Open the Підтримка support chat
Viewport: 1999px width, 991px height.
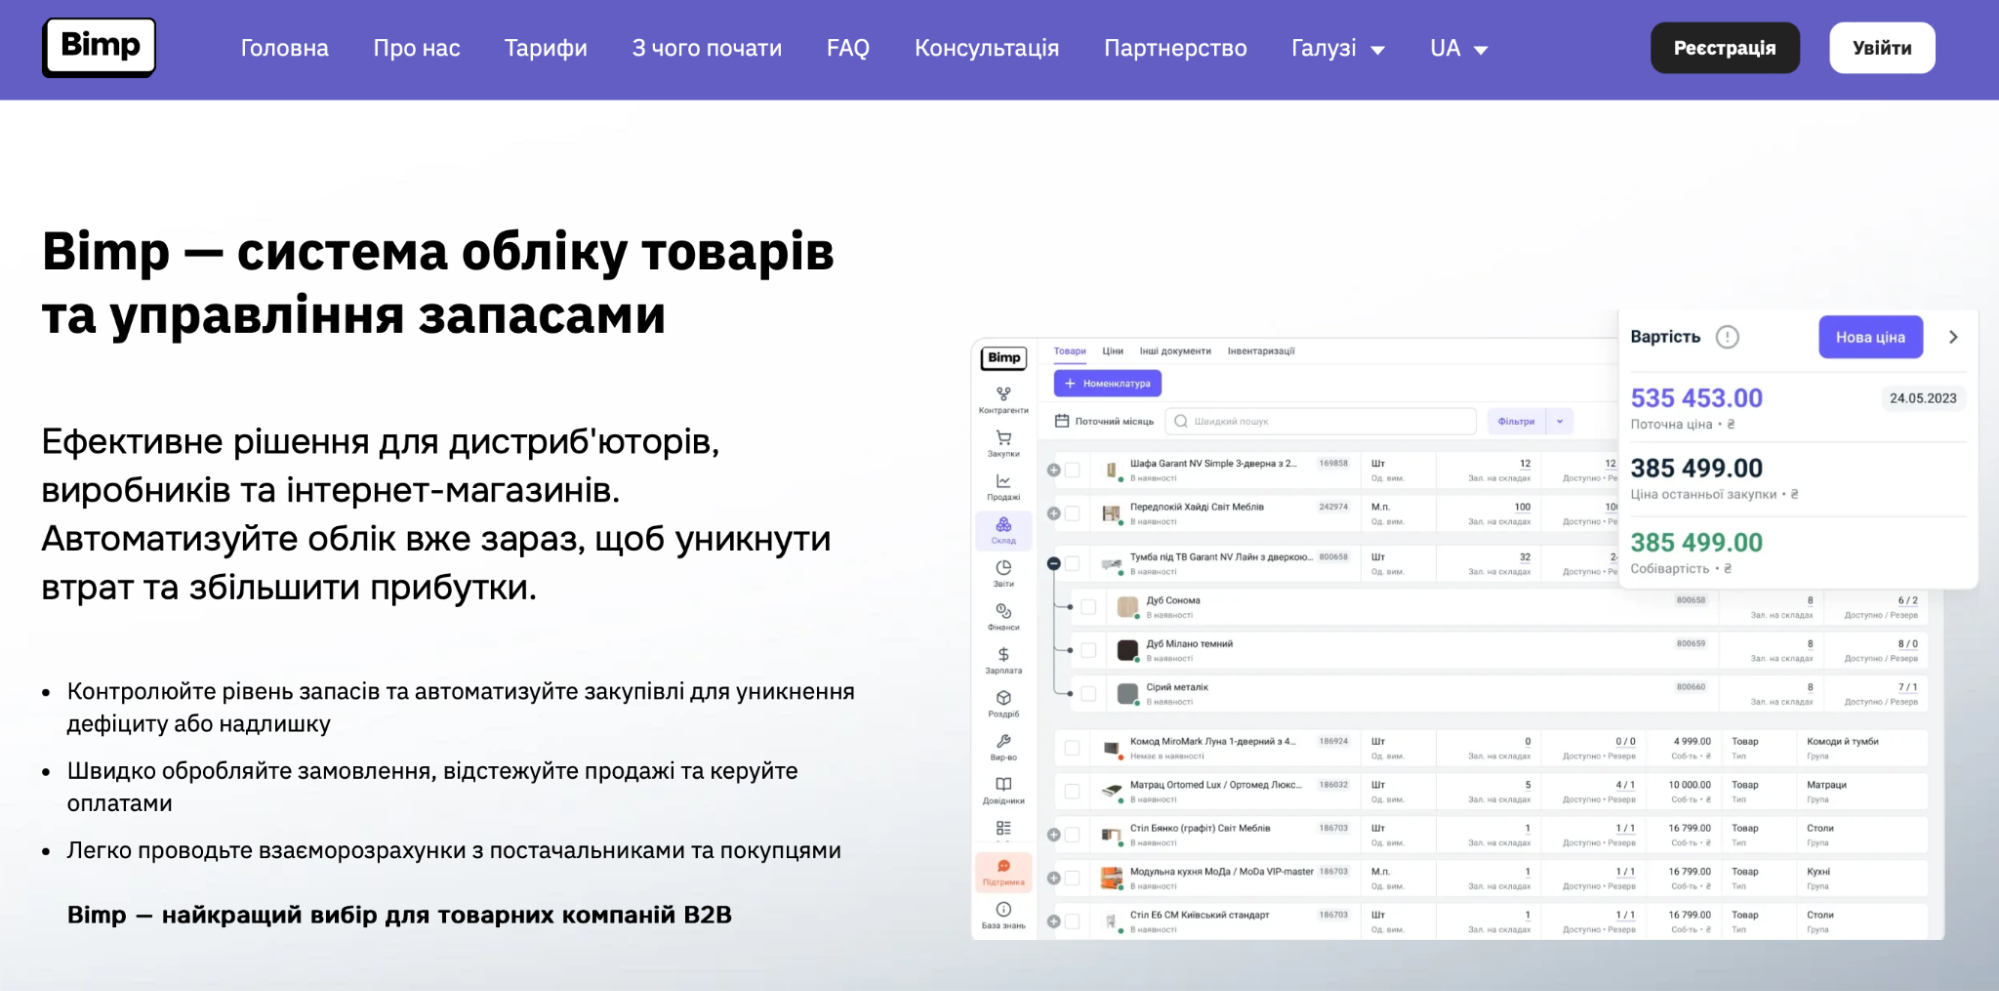point(1004,872)
